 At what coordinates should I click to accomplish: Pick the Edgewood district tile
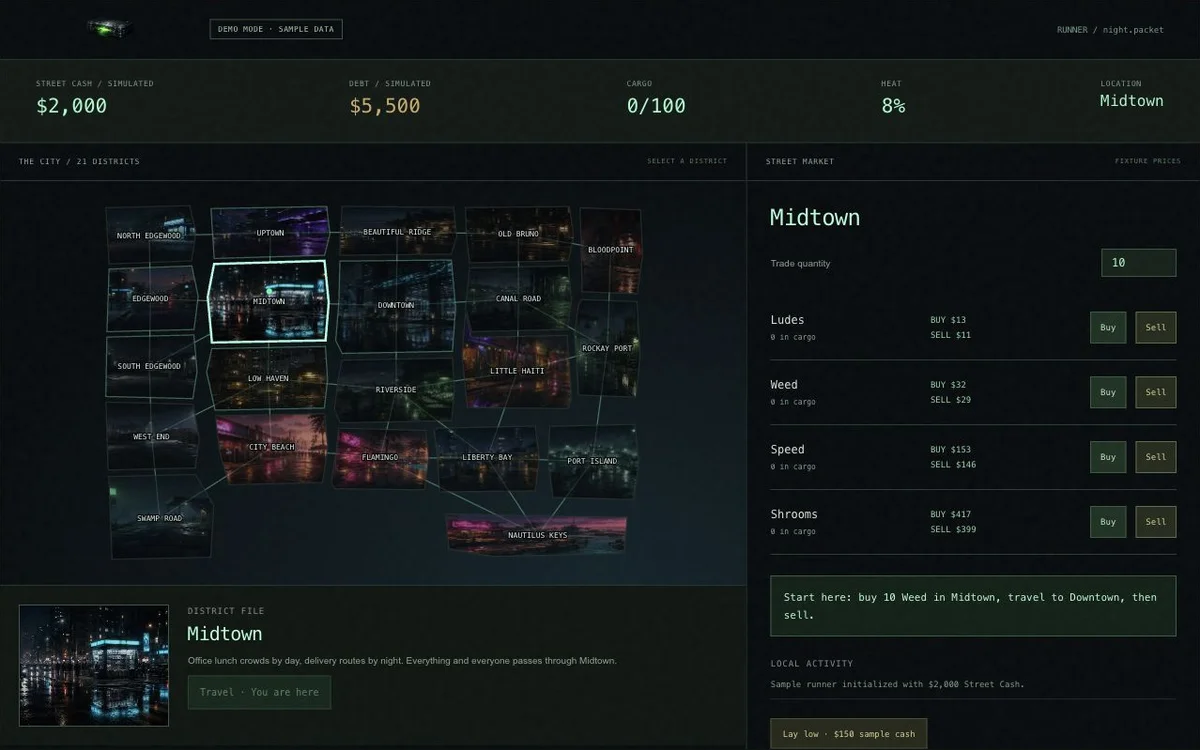tap(151, 298)
